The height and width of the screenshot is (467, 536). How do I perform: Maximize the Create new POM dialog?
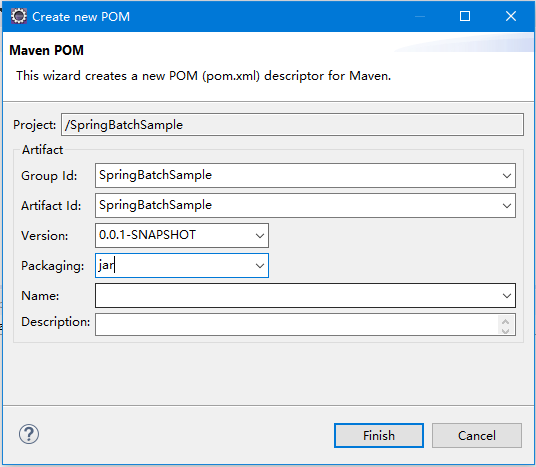click(465, 16)
